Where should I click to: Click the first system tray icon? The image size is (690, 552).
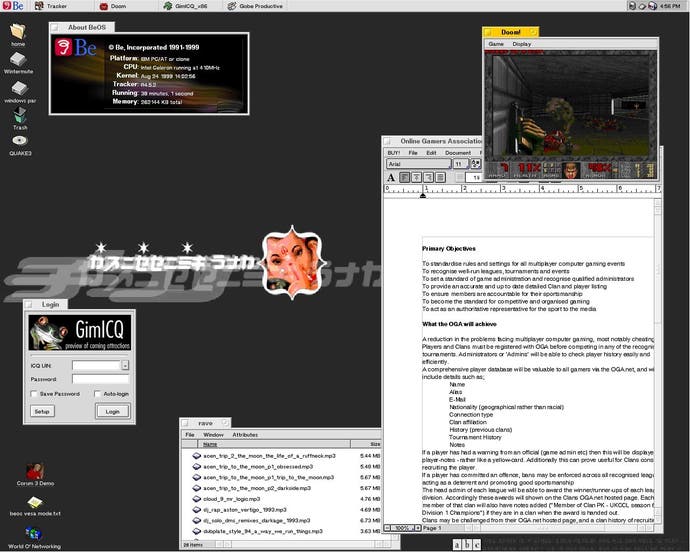pyautogui.click(x=633, y=6)
